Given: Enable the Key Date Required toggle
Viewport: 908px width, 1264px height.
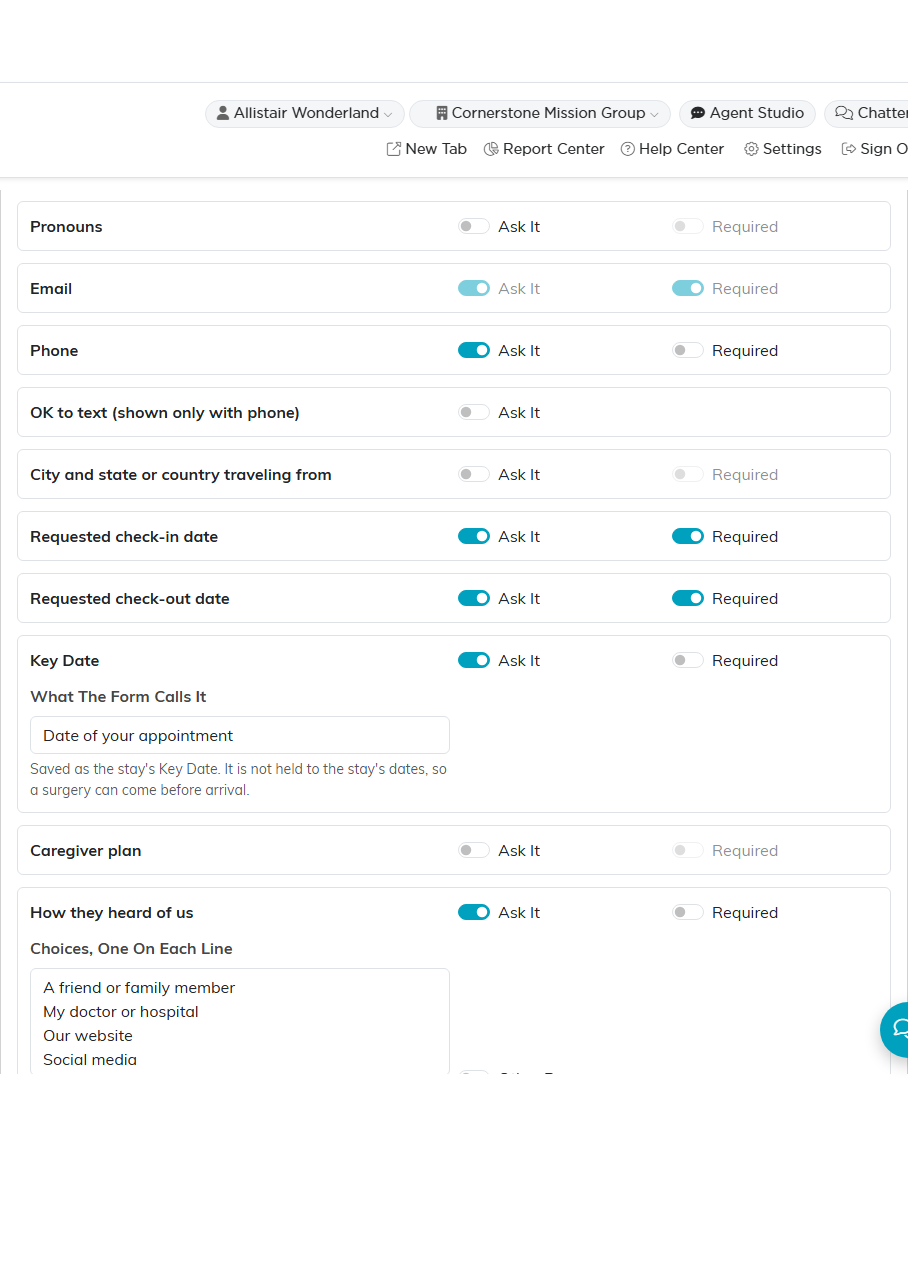Looking at the screenshot, I should [688, 660].
